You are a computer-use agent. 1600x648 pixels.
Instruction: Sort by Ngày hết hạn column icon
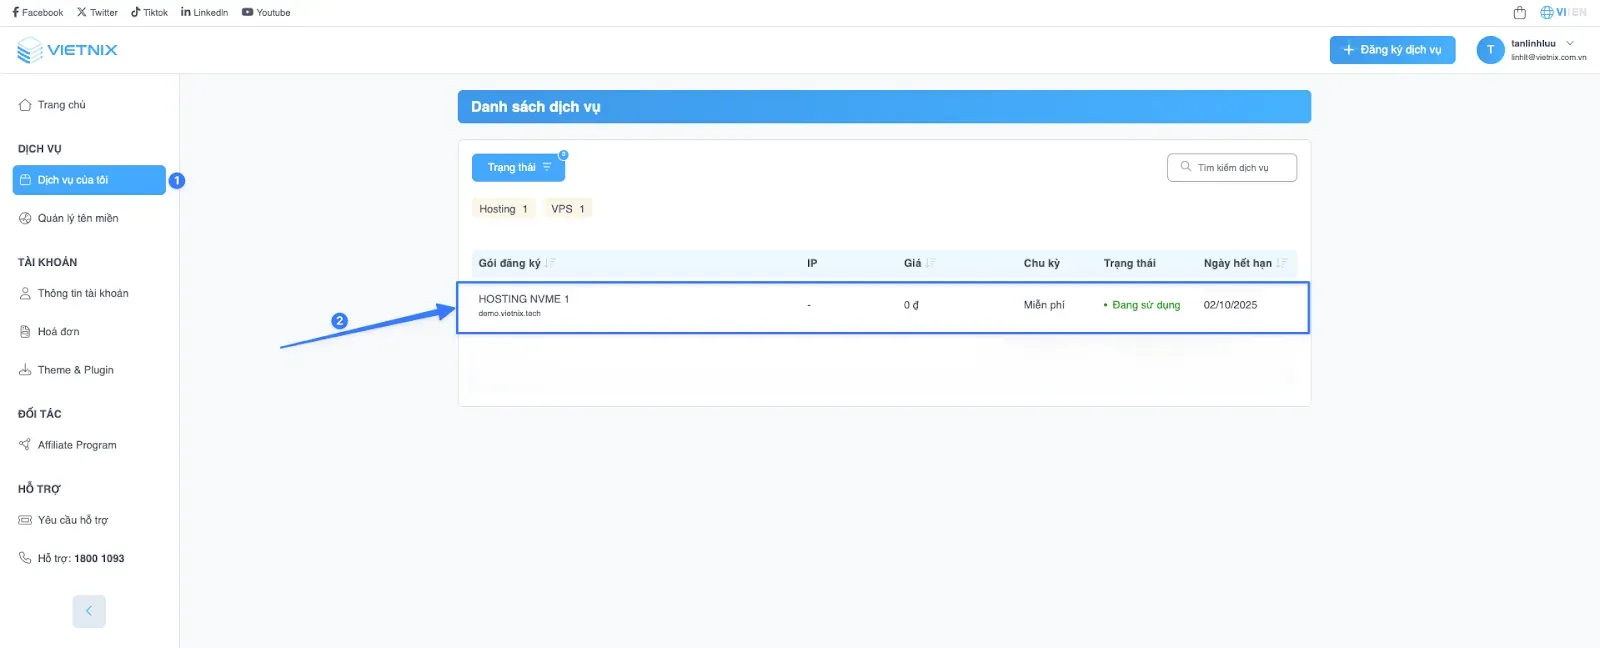coord(1282,263)
